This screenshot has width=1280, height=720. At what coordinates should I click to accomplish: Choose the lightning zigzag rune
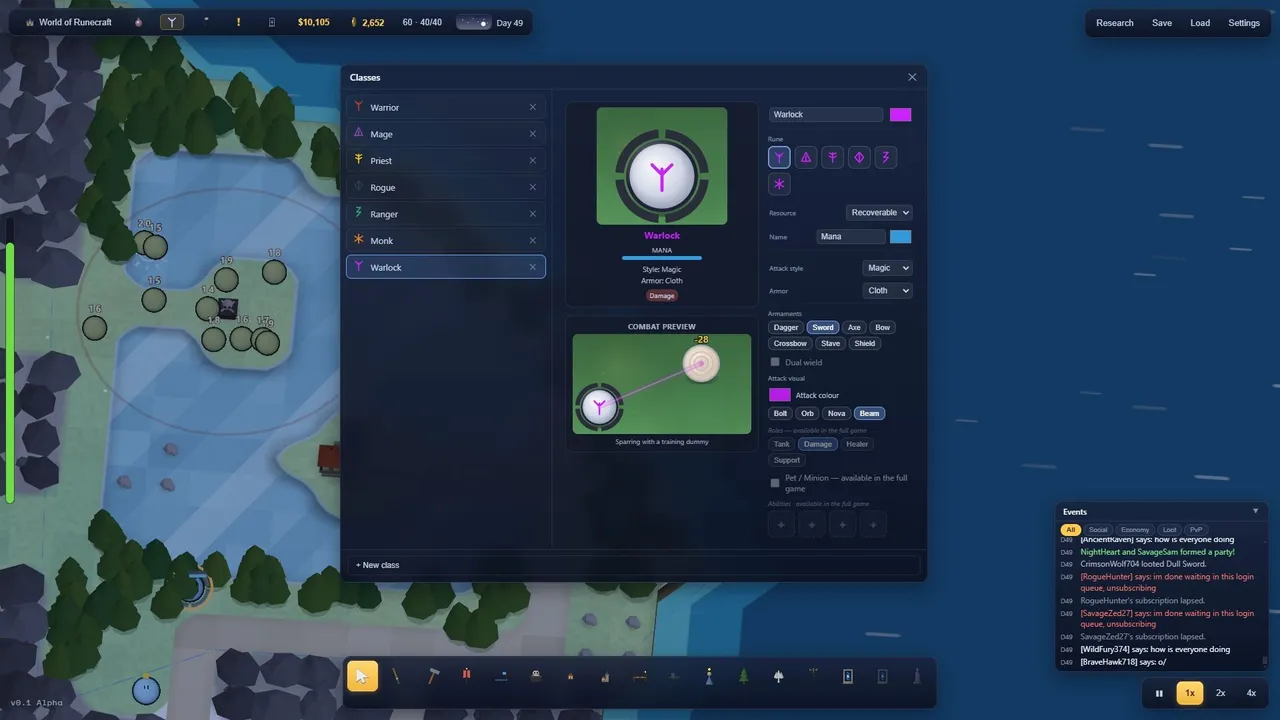pyautogui.click(x=884, y=157)
